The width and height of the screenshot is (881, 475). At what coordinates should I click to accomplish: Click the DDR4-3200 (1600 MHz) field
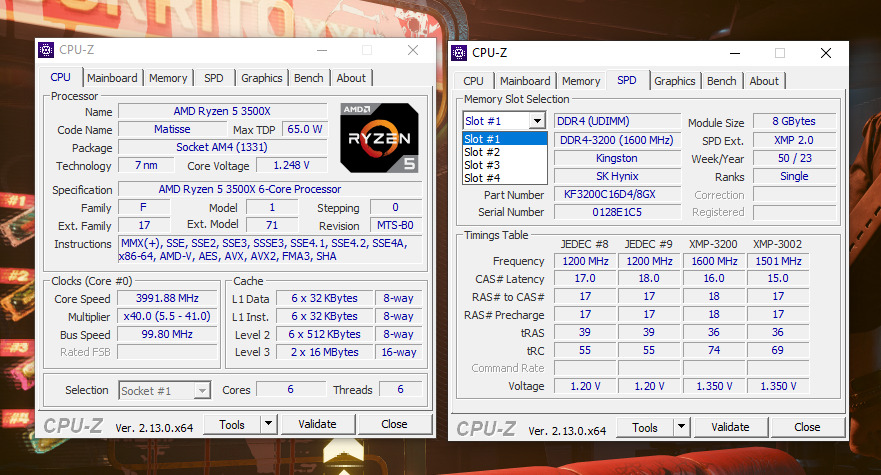coord(617,140)
